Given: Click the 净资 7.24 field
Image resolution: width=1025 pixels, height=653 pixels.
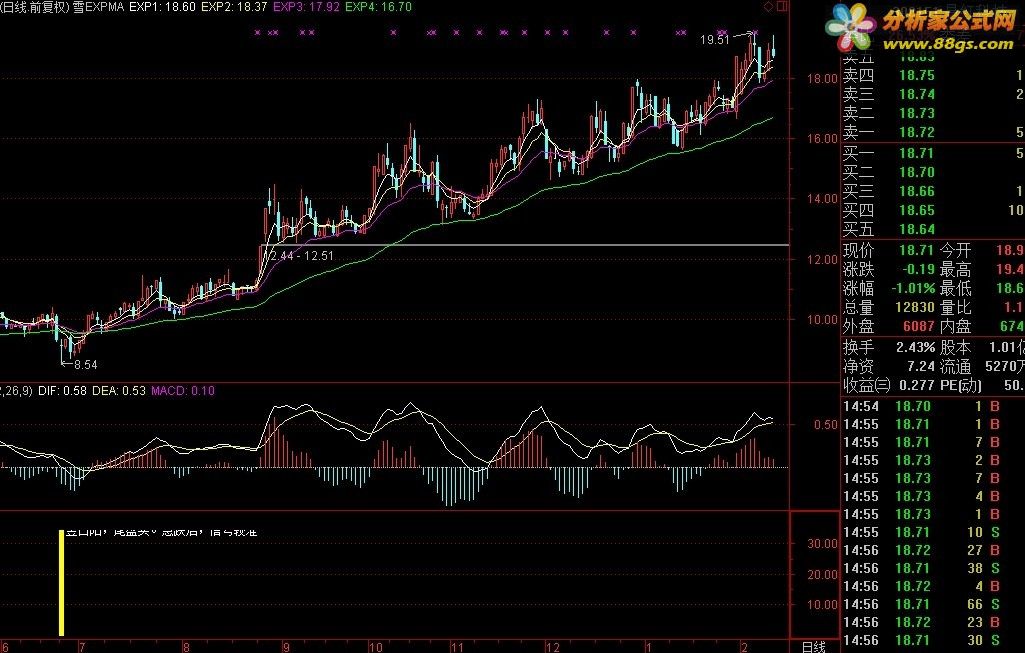Looking at the screenshot, I should coord(889,367).
